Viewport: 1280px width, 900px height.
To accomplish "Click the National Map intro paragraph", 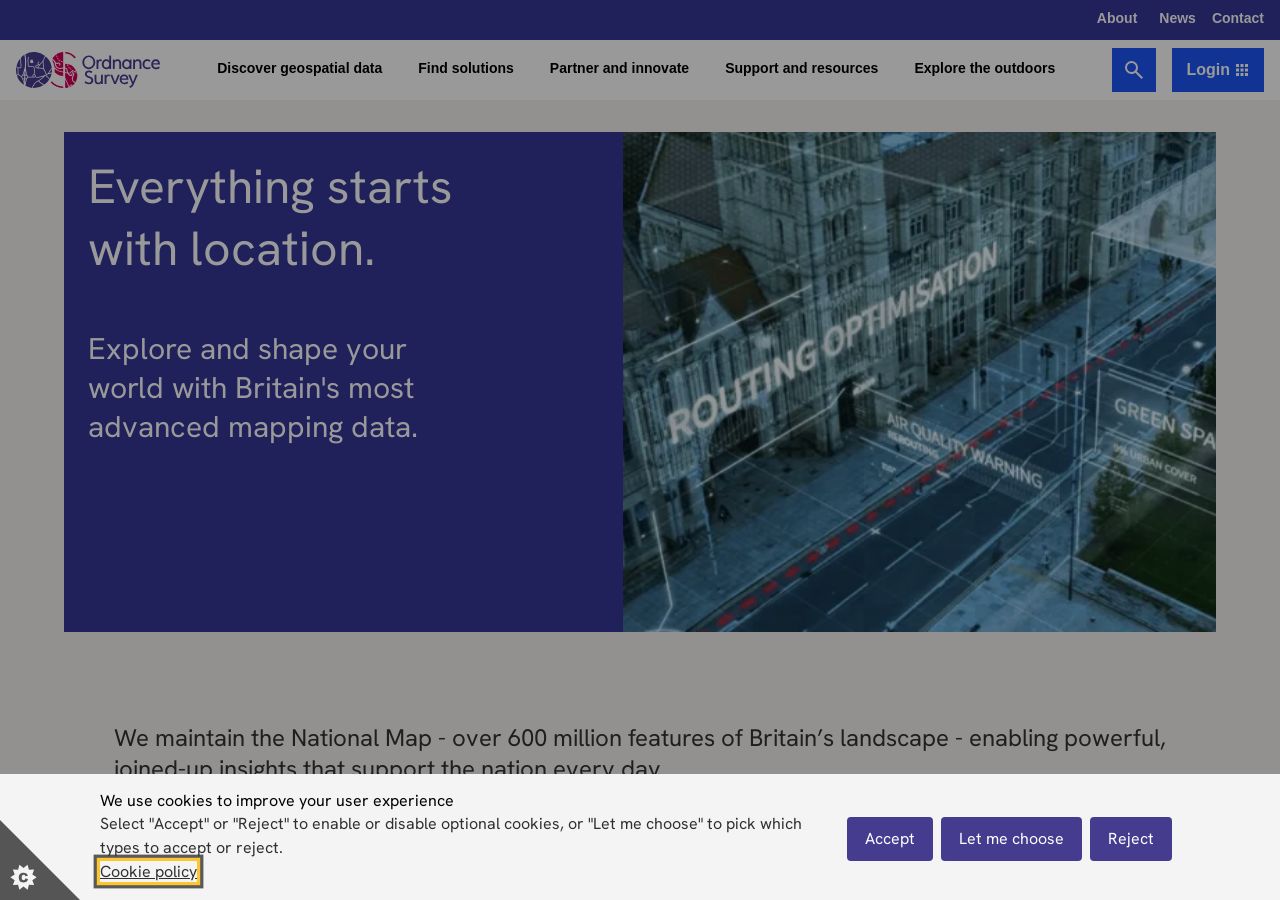I will point(640,753).
